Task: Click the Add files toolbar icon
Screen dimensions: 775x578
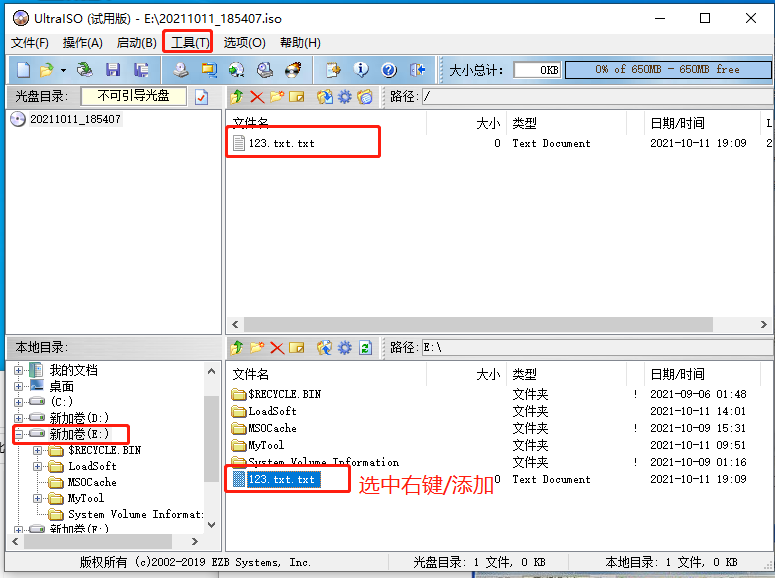Action: [333, 70]
